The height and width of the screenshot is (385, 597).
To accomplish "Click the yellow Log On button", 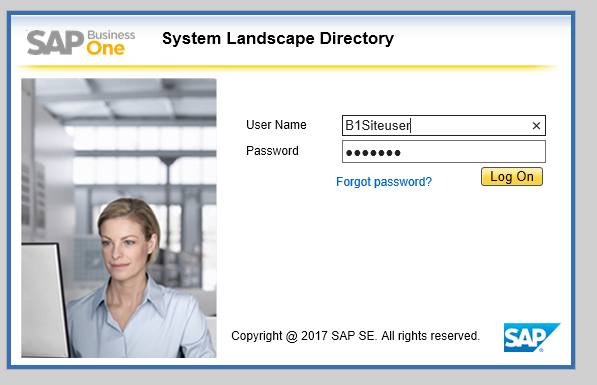I will pos(512,177).
